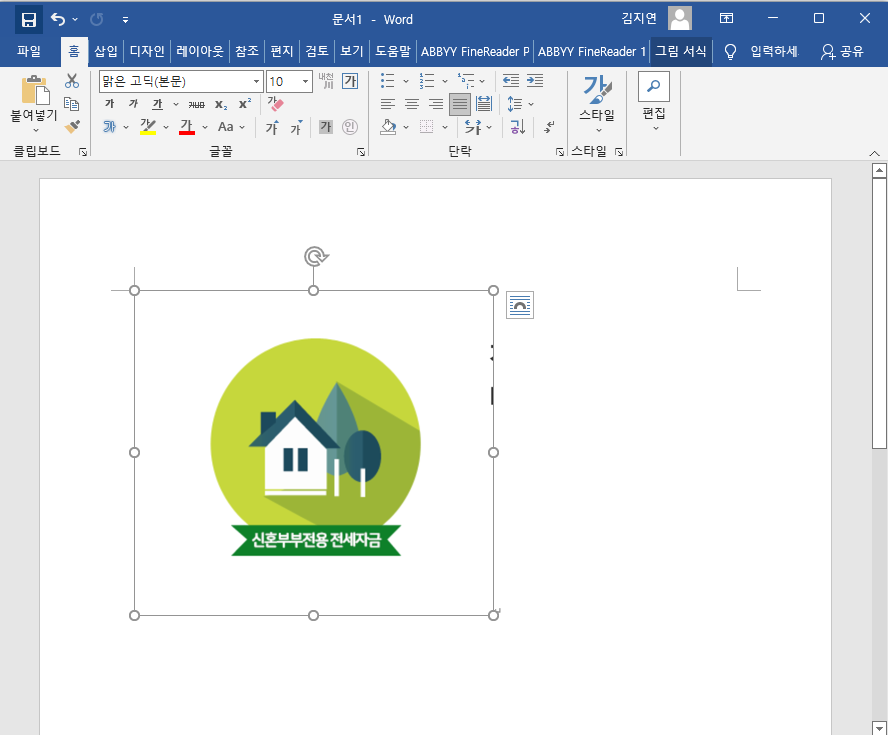Cut selection with scissors icon

72,81
